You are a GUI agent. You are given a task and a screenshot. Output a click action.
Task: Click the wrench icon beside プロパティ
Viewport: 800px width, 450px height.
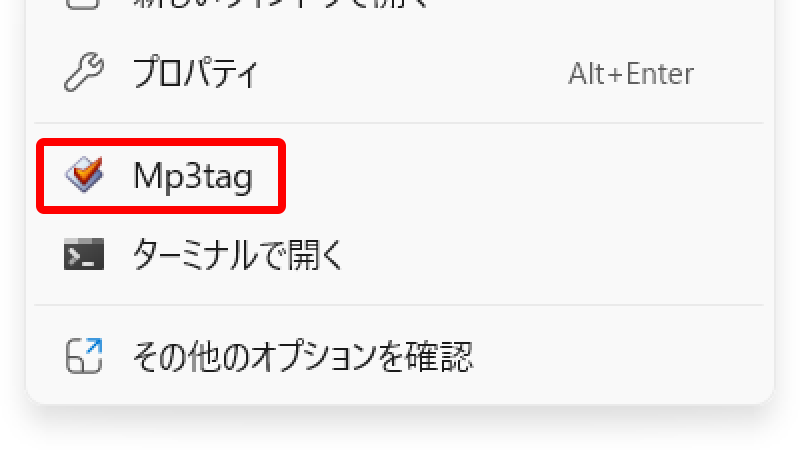[84, 72]
